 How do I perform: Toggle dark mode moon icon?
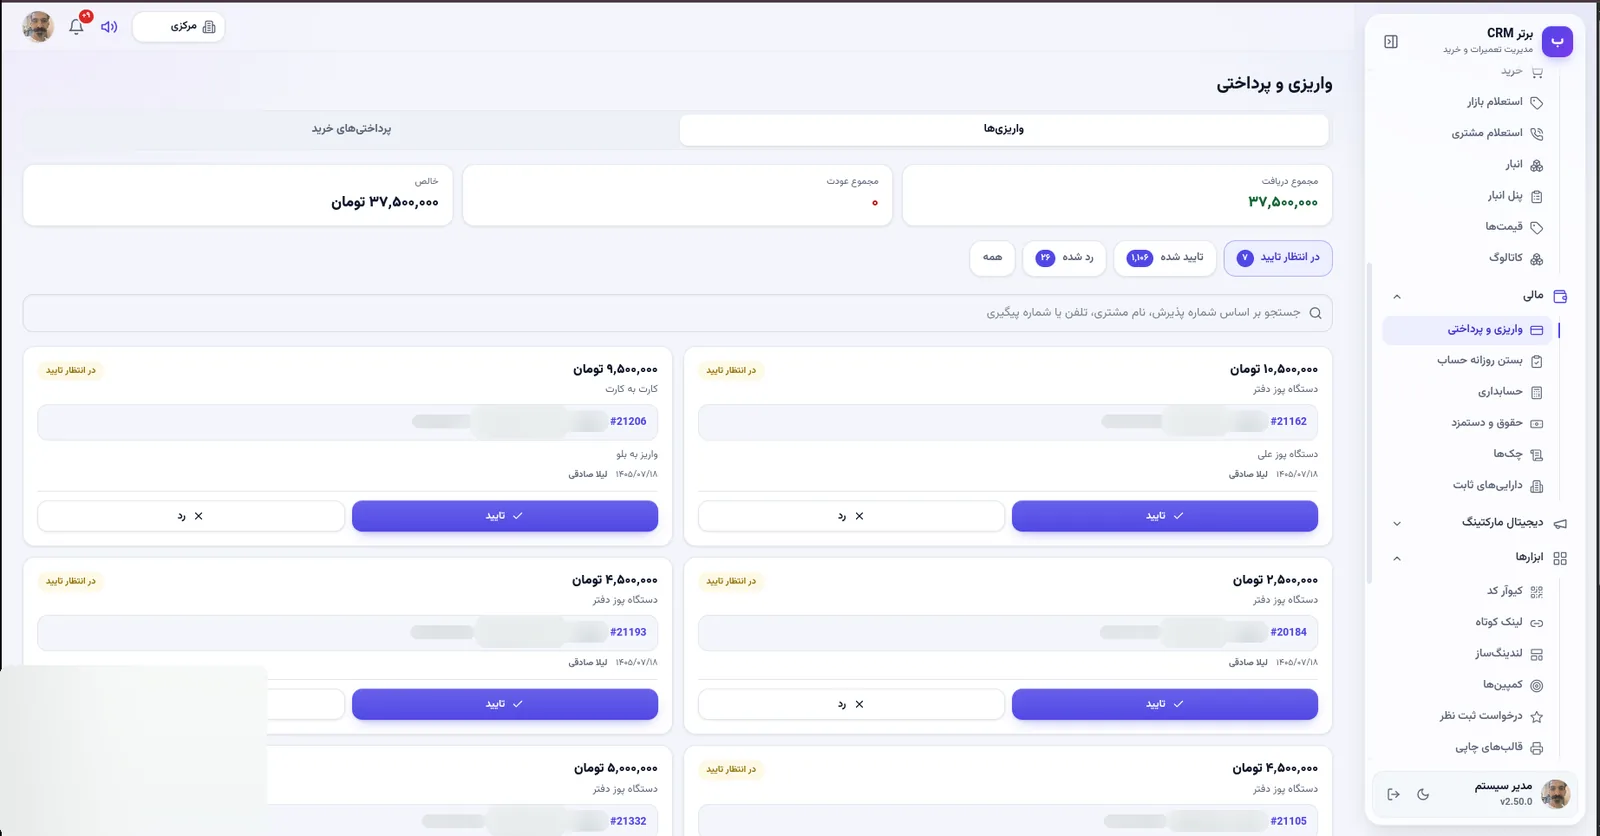1423,794
